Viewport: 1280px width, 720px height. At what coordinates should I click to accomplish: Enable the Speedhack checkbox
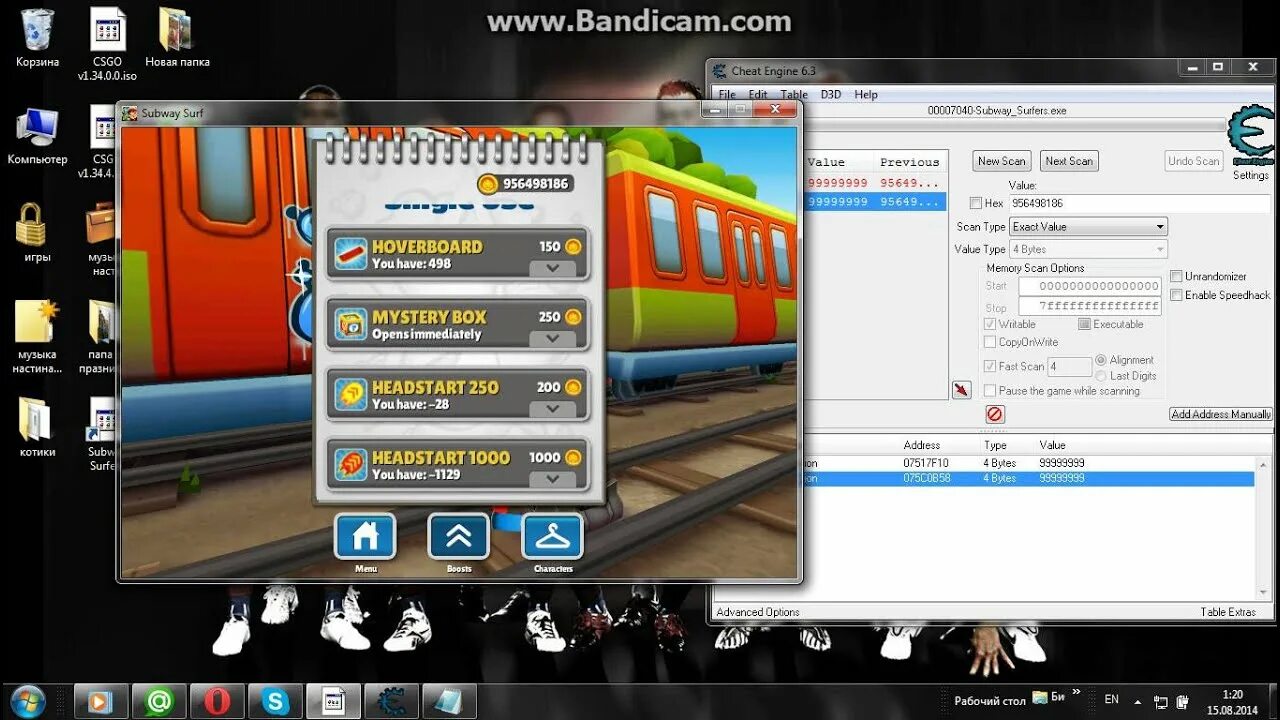pyautogui.click(x=1177, y=295)
